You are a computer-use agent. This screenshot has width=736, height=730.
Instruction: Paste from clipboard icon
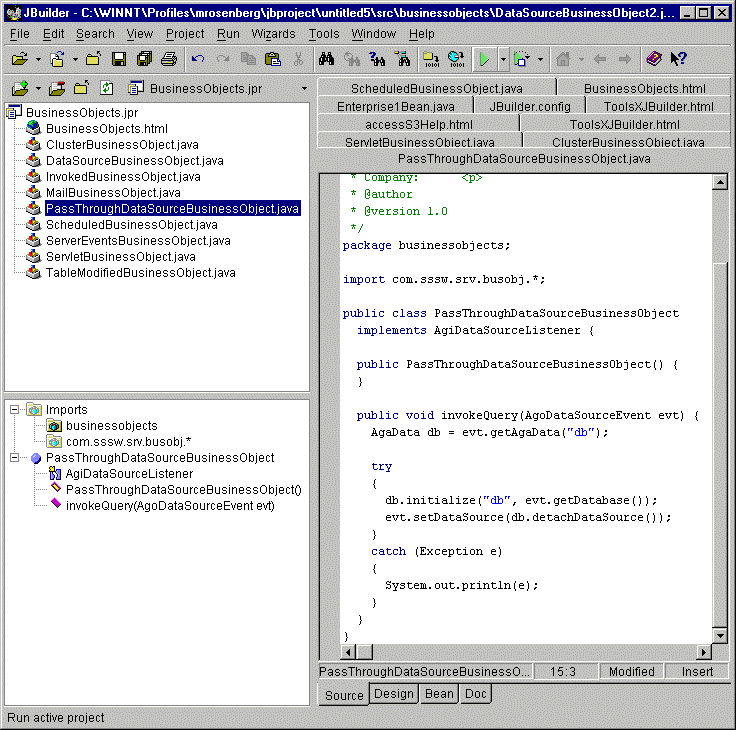pos(273,59)
